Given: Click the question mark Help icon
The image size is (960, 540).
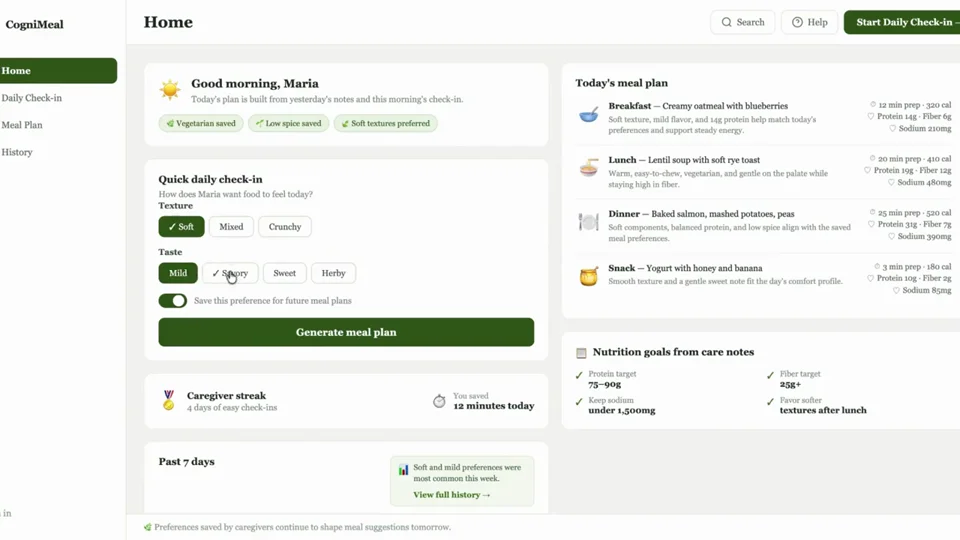Looking at the screenshot, I should 797,22.
